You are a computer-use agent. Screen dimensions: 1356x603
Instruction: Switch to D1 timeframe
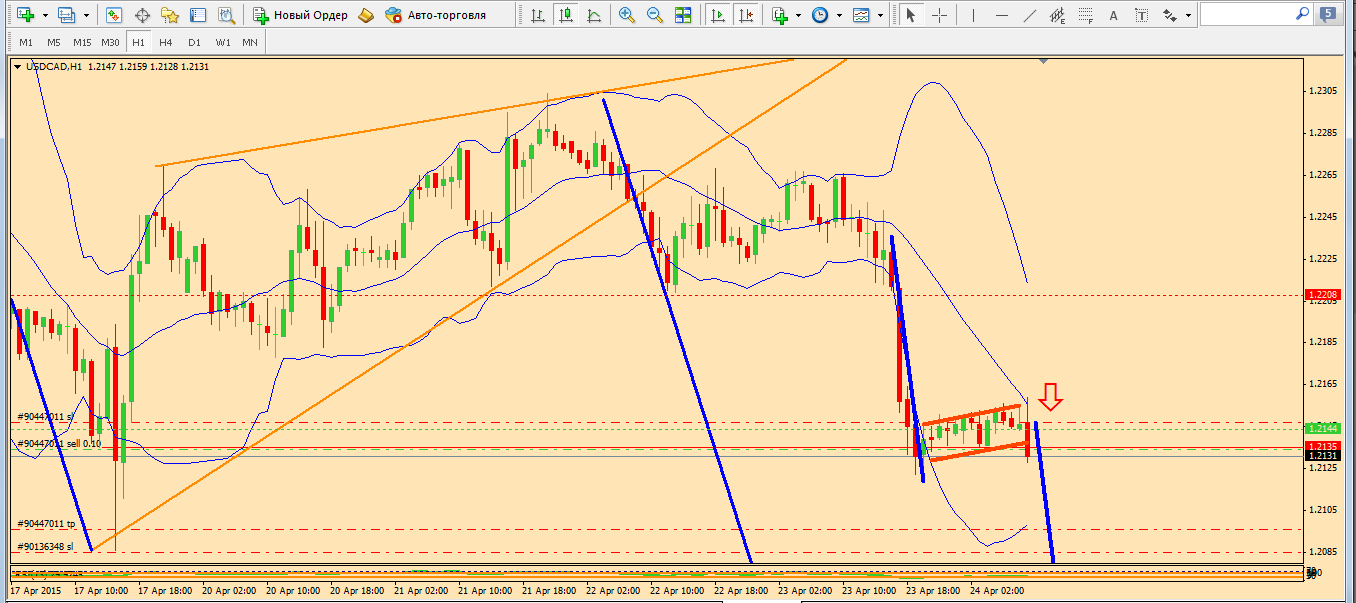point(194,42)
